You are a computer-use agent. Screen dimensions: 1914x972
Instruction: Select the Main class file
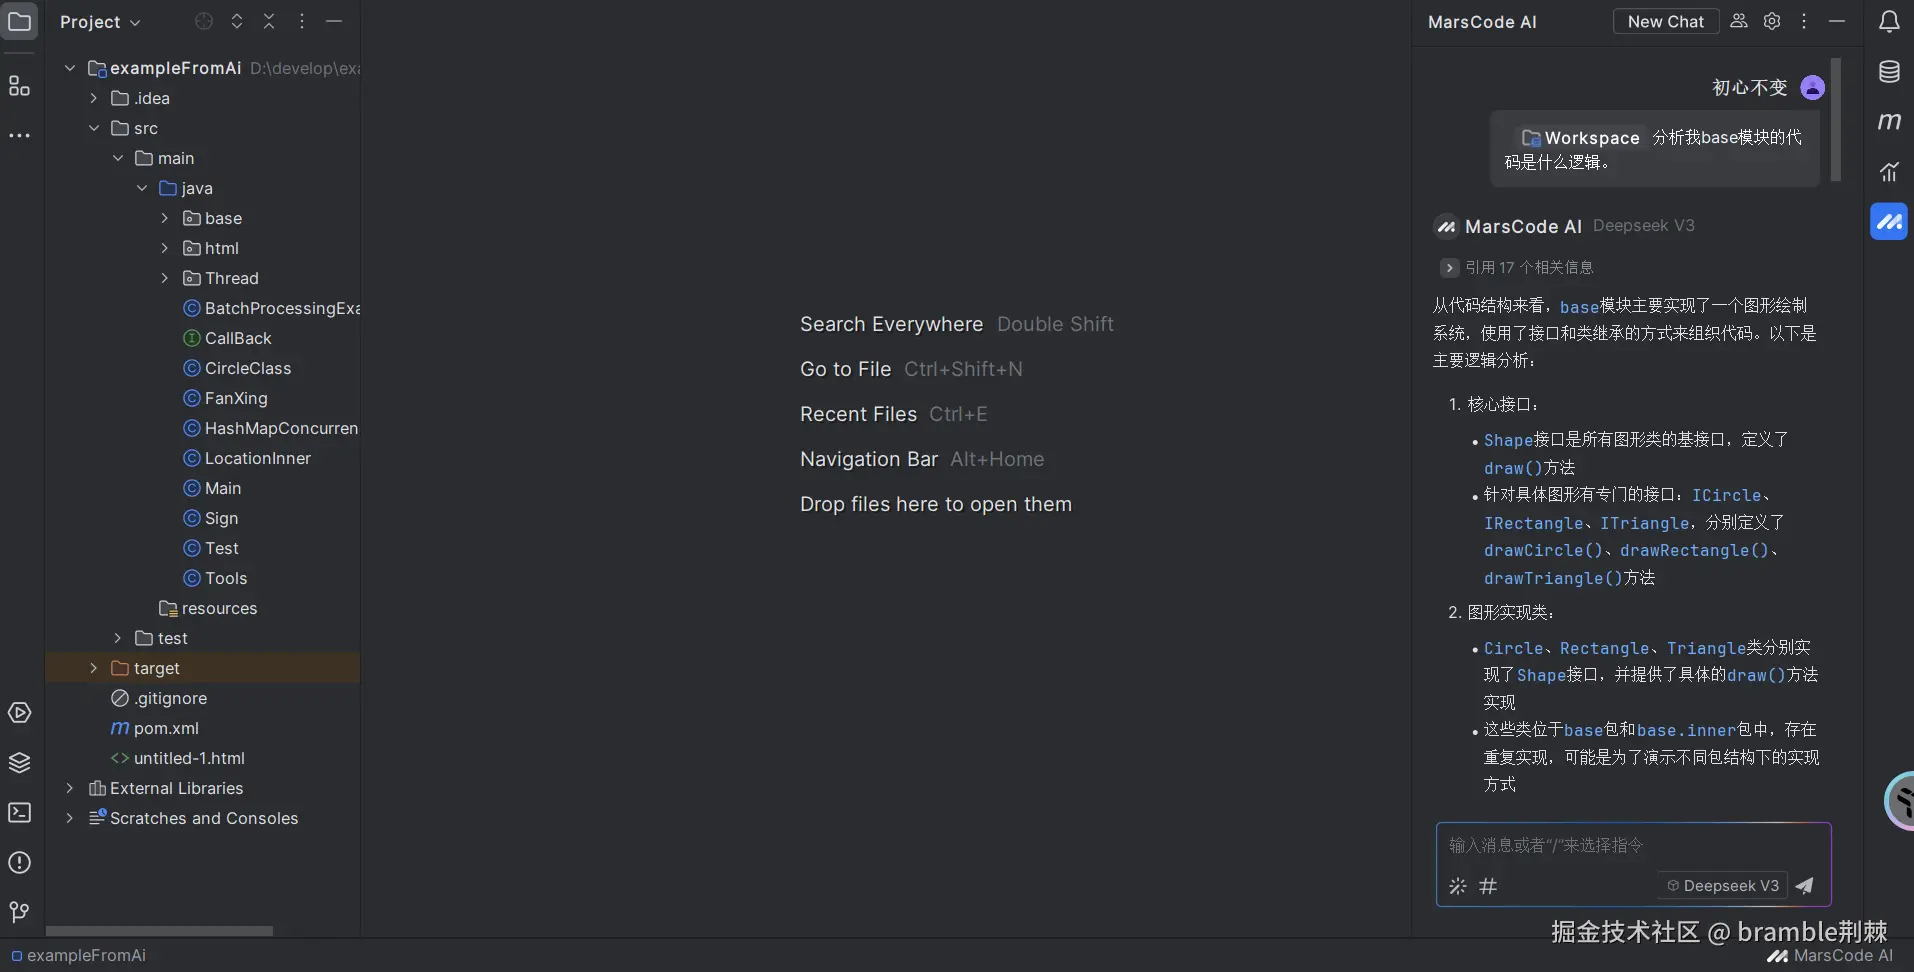coord(223,488)
